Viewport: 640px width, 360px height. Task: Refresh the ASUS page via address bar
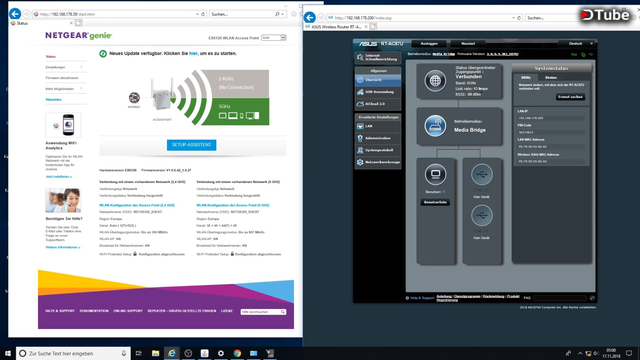point(519,18)
